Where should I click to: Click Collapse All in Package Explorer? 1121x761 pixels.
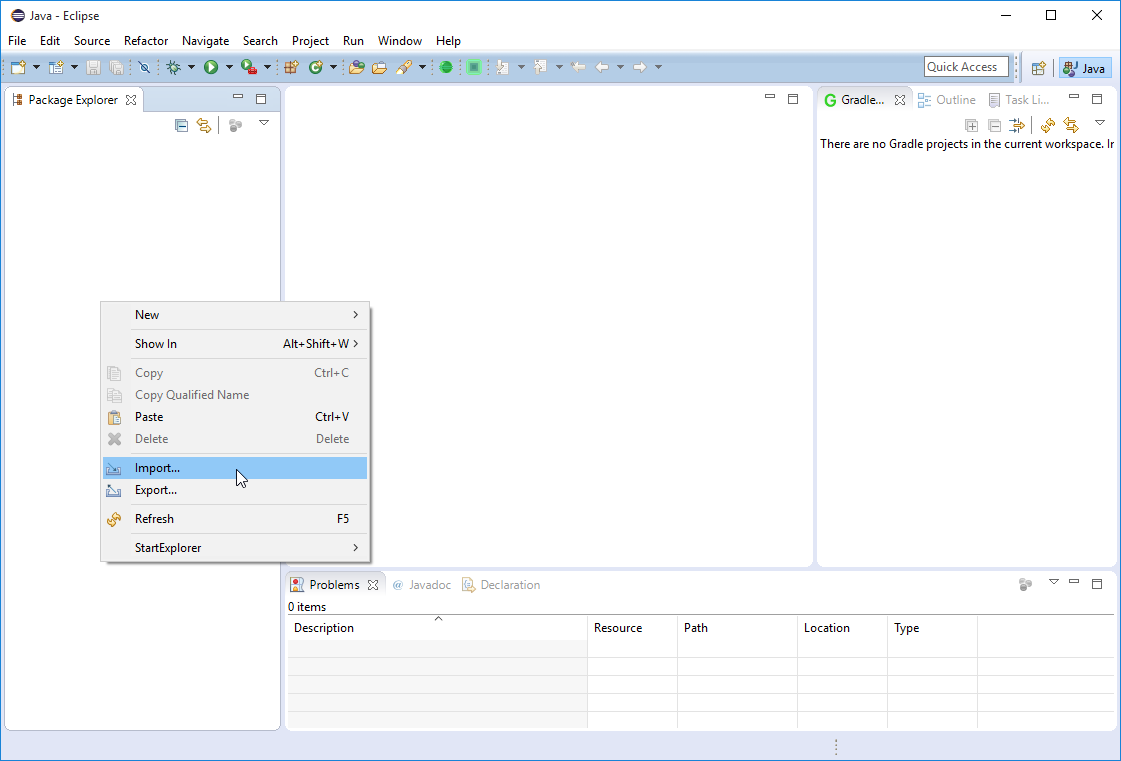(181, 125)
